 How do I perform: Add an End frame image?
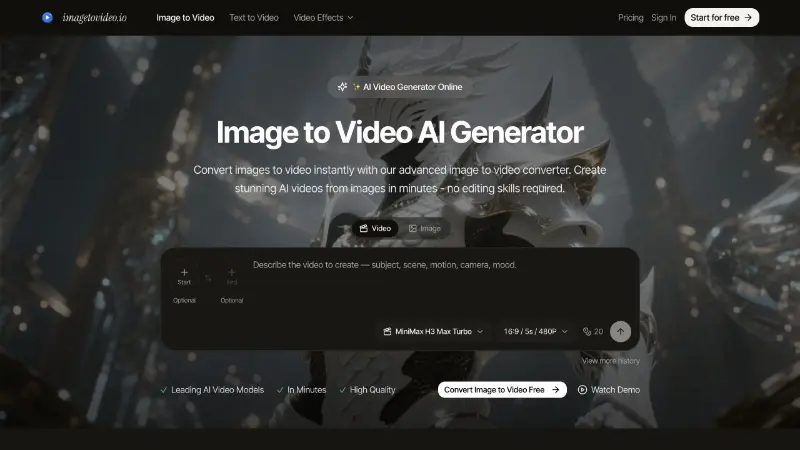pyautogui.click(x=232, y=277)
